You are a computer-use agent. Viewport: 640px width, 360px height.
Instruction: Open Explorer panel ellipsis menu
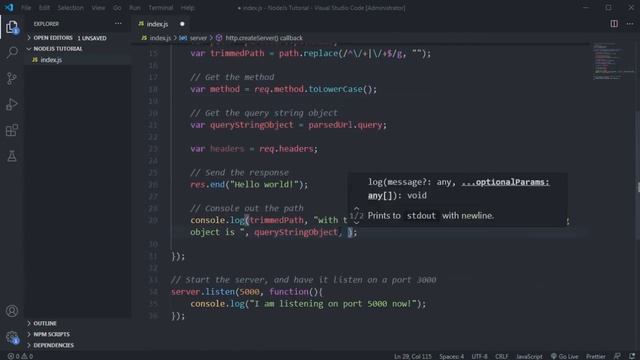click(118, 24)
